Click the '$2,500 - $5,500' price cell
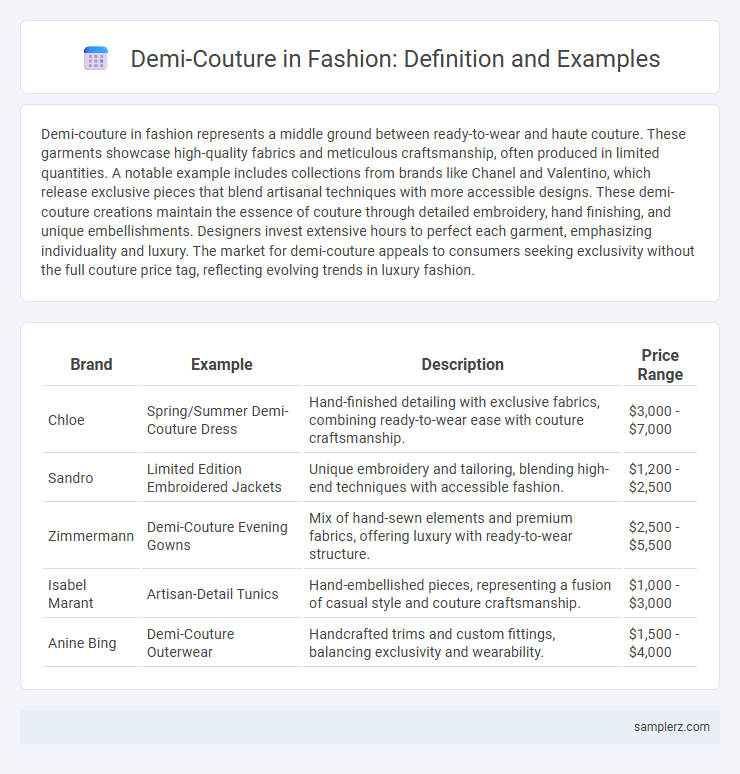Image resolution: width=740 pixels, height=774 pixels. (x=660, y=536)
